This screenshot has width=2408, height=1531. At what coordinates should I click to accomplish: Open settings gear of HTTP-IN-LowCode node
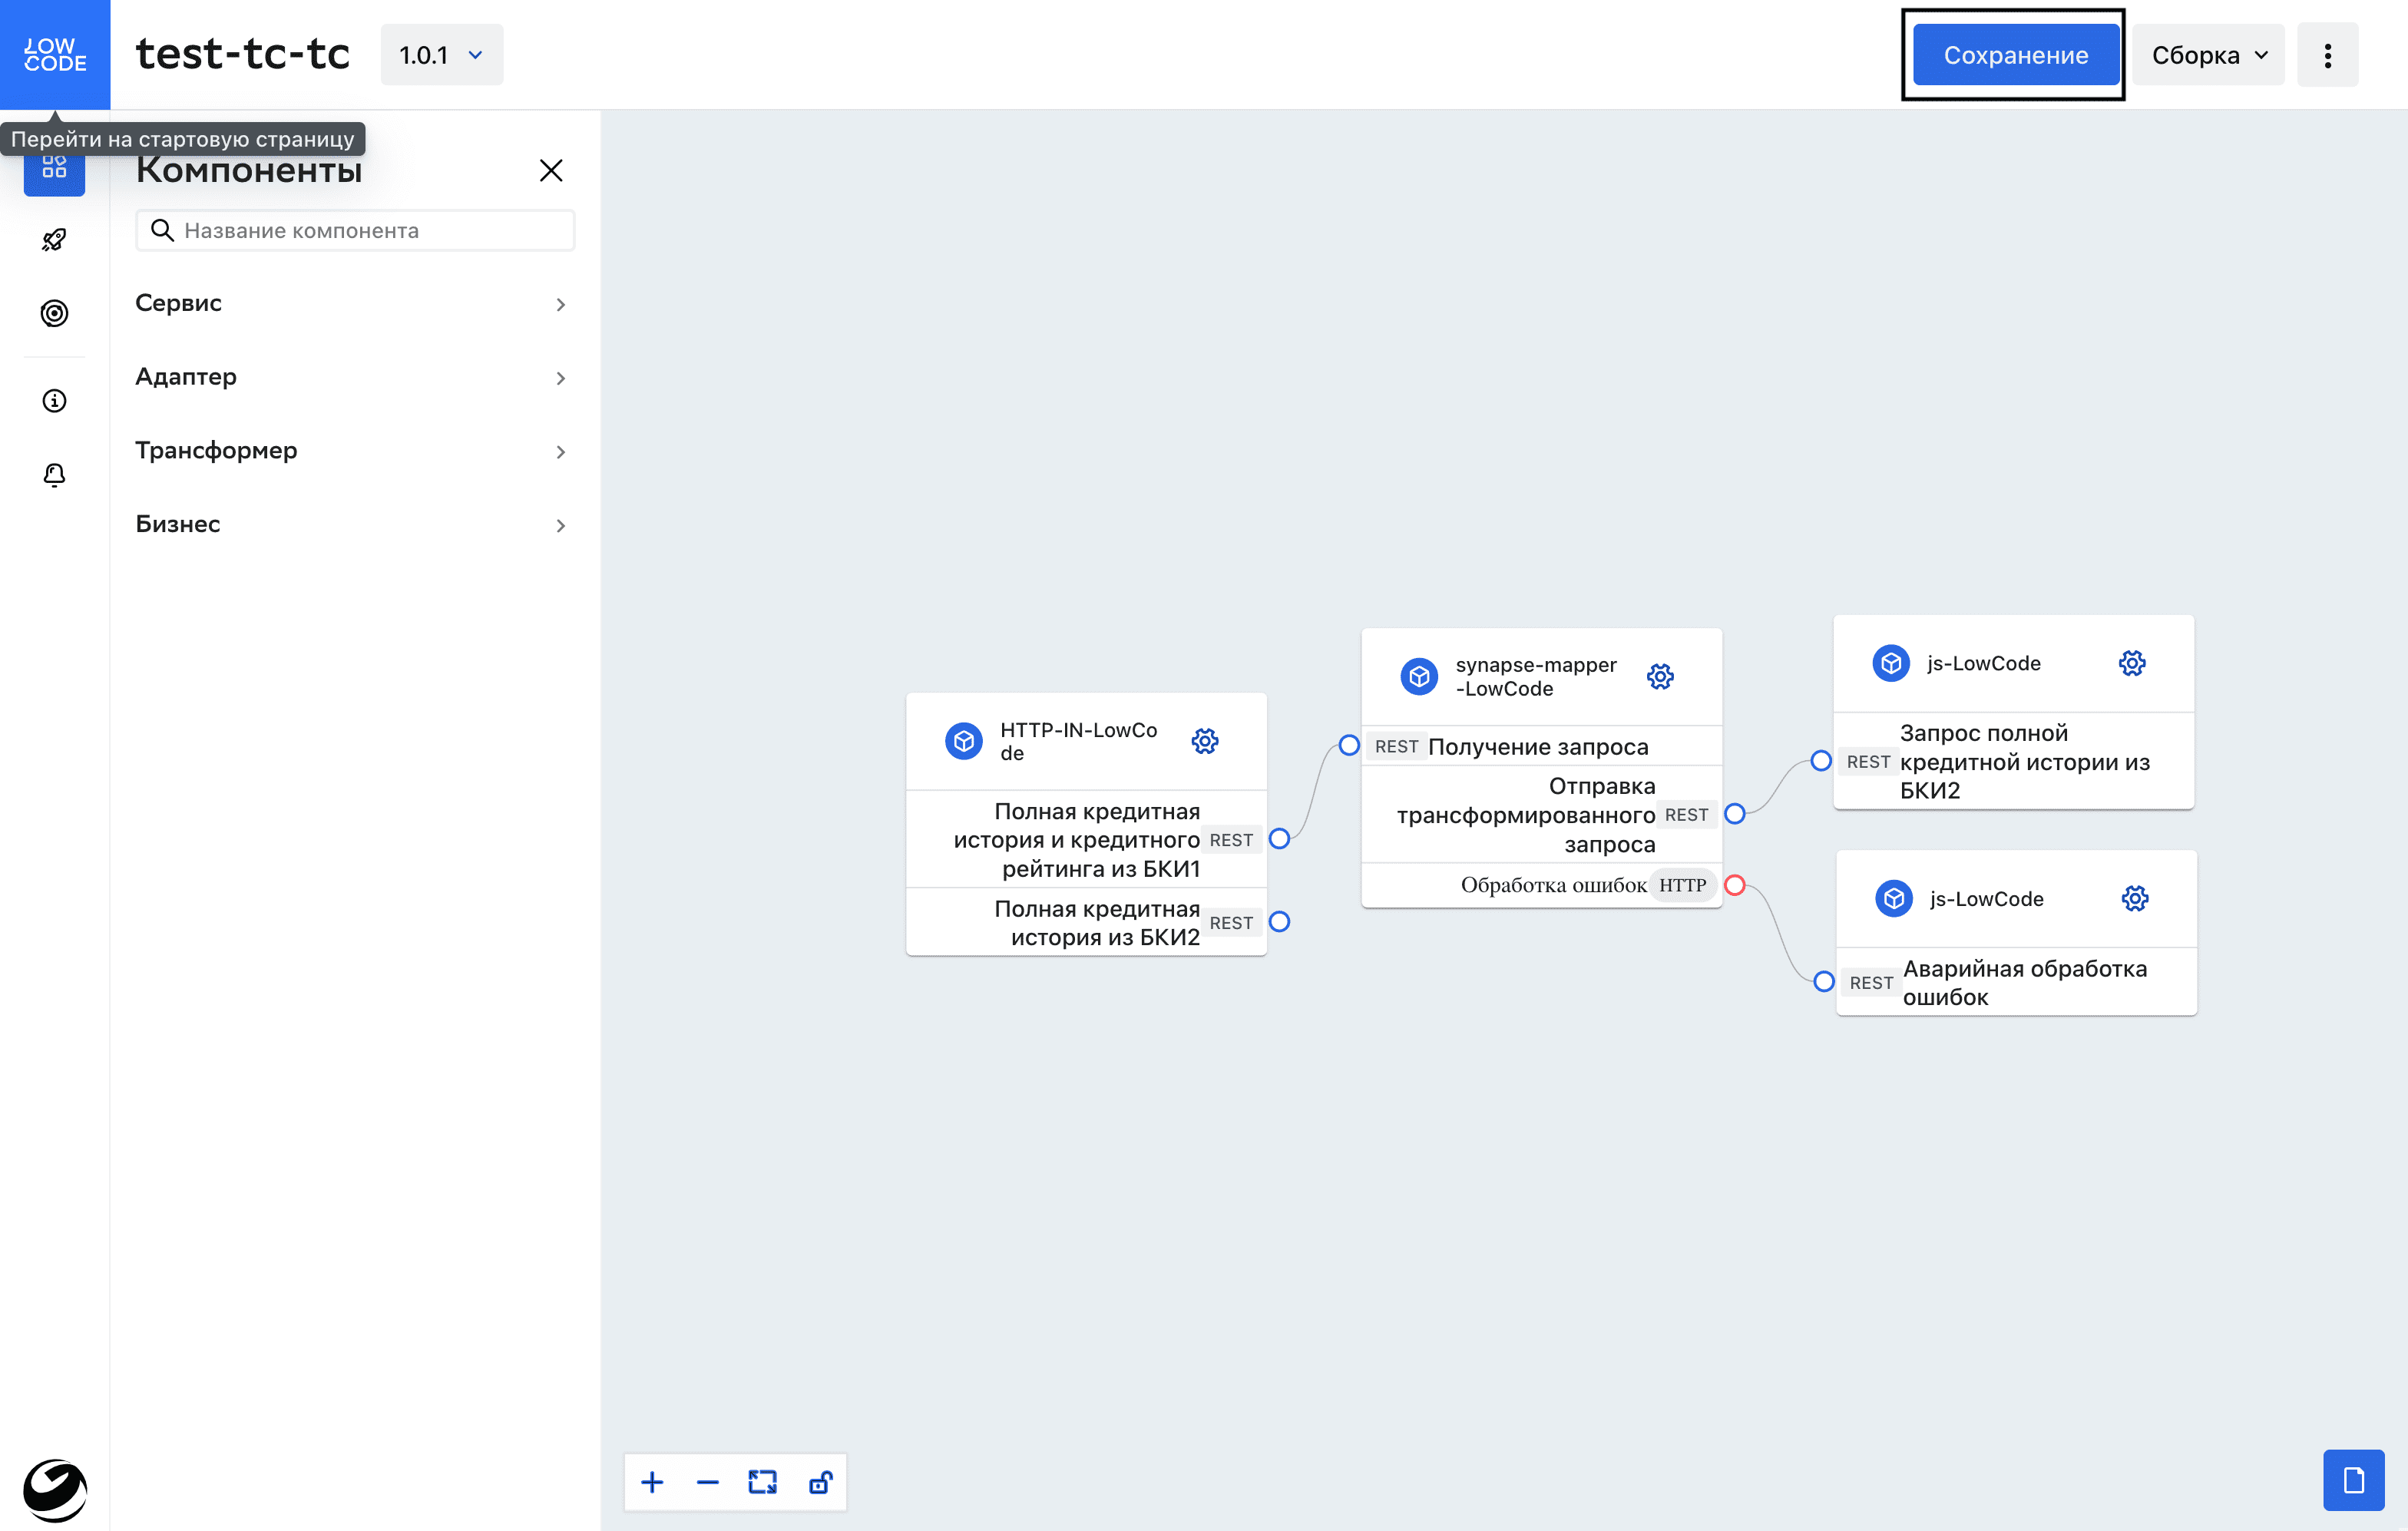point(1204,741)
